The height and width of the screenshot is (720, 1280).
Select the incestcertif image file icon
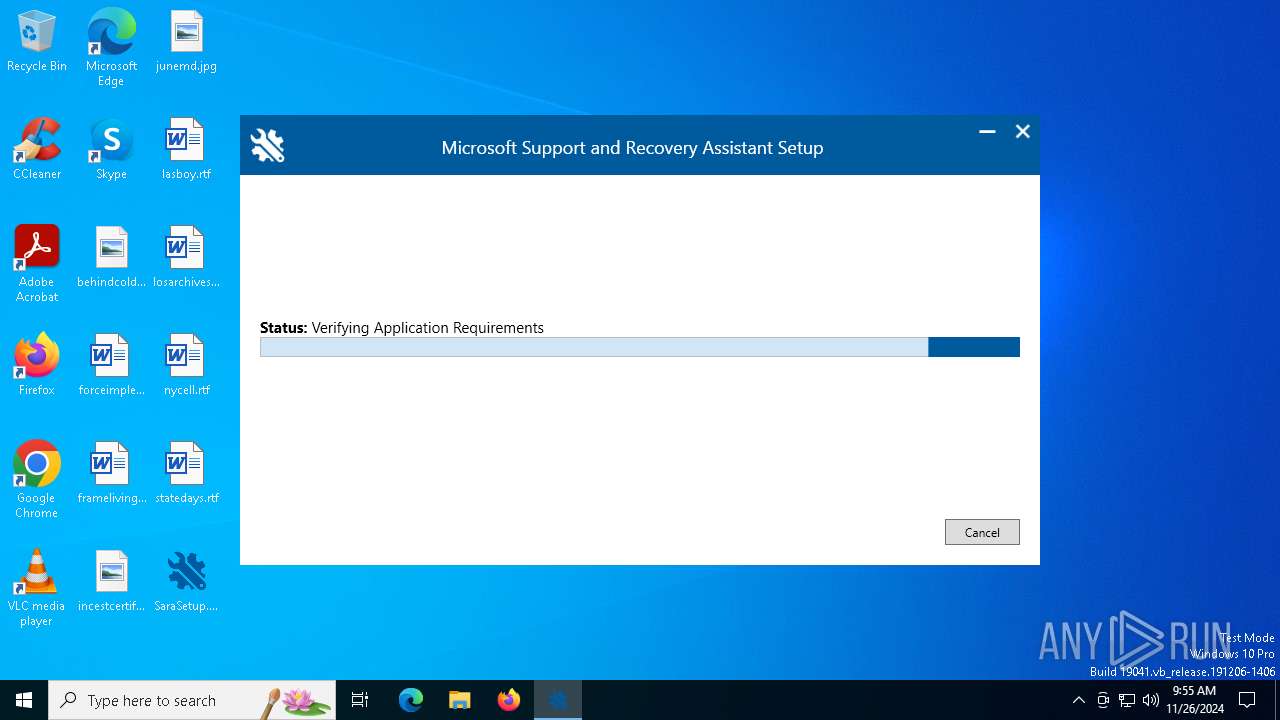(111, 582)
